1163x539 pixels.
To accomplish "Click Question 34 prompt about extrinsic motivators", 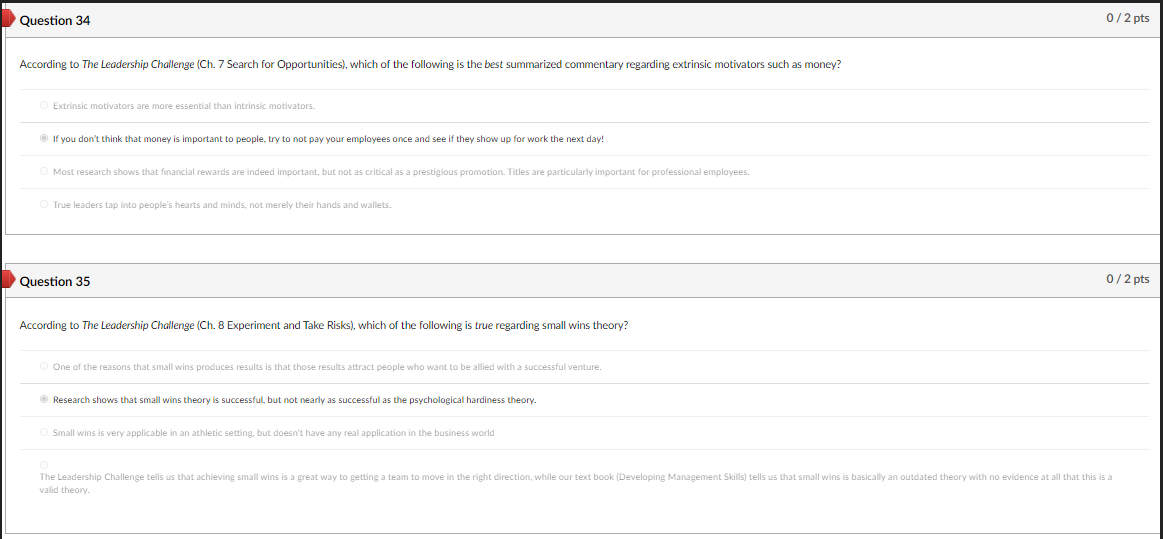I will pyautogui.click(x=430, y=65).
